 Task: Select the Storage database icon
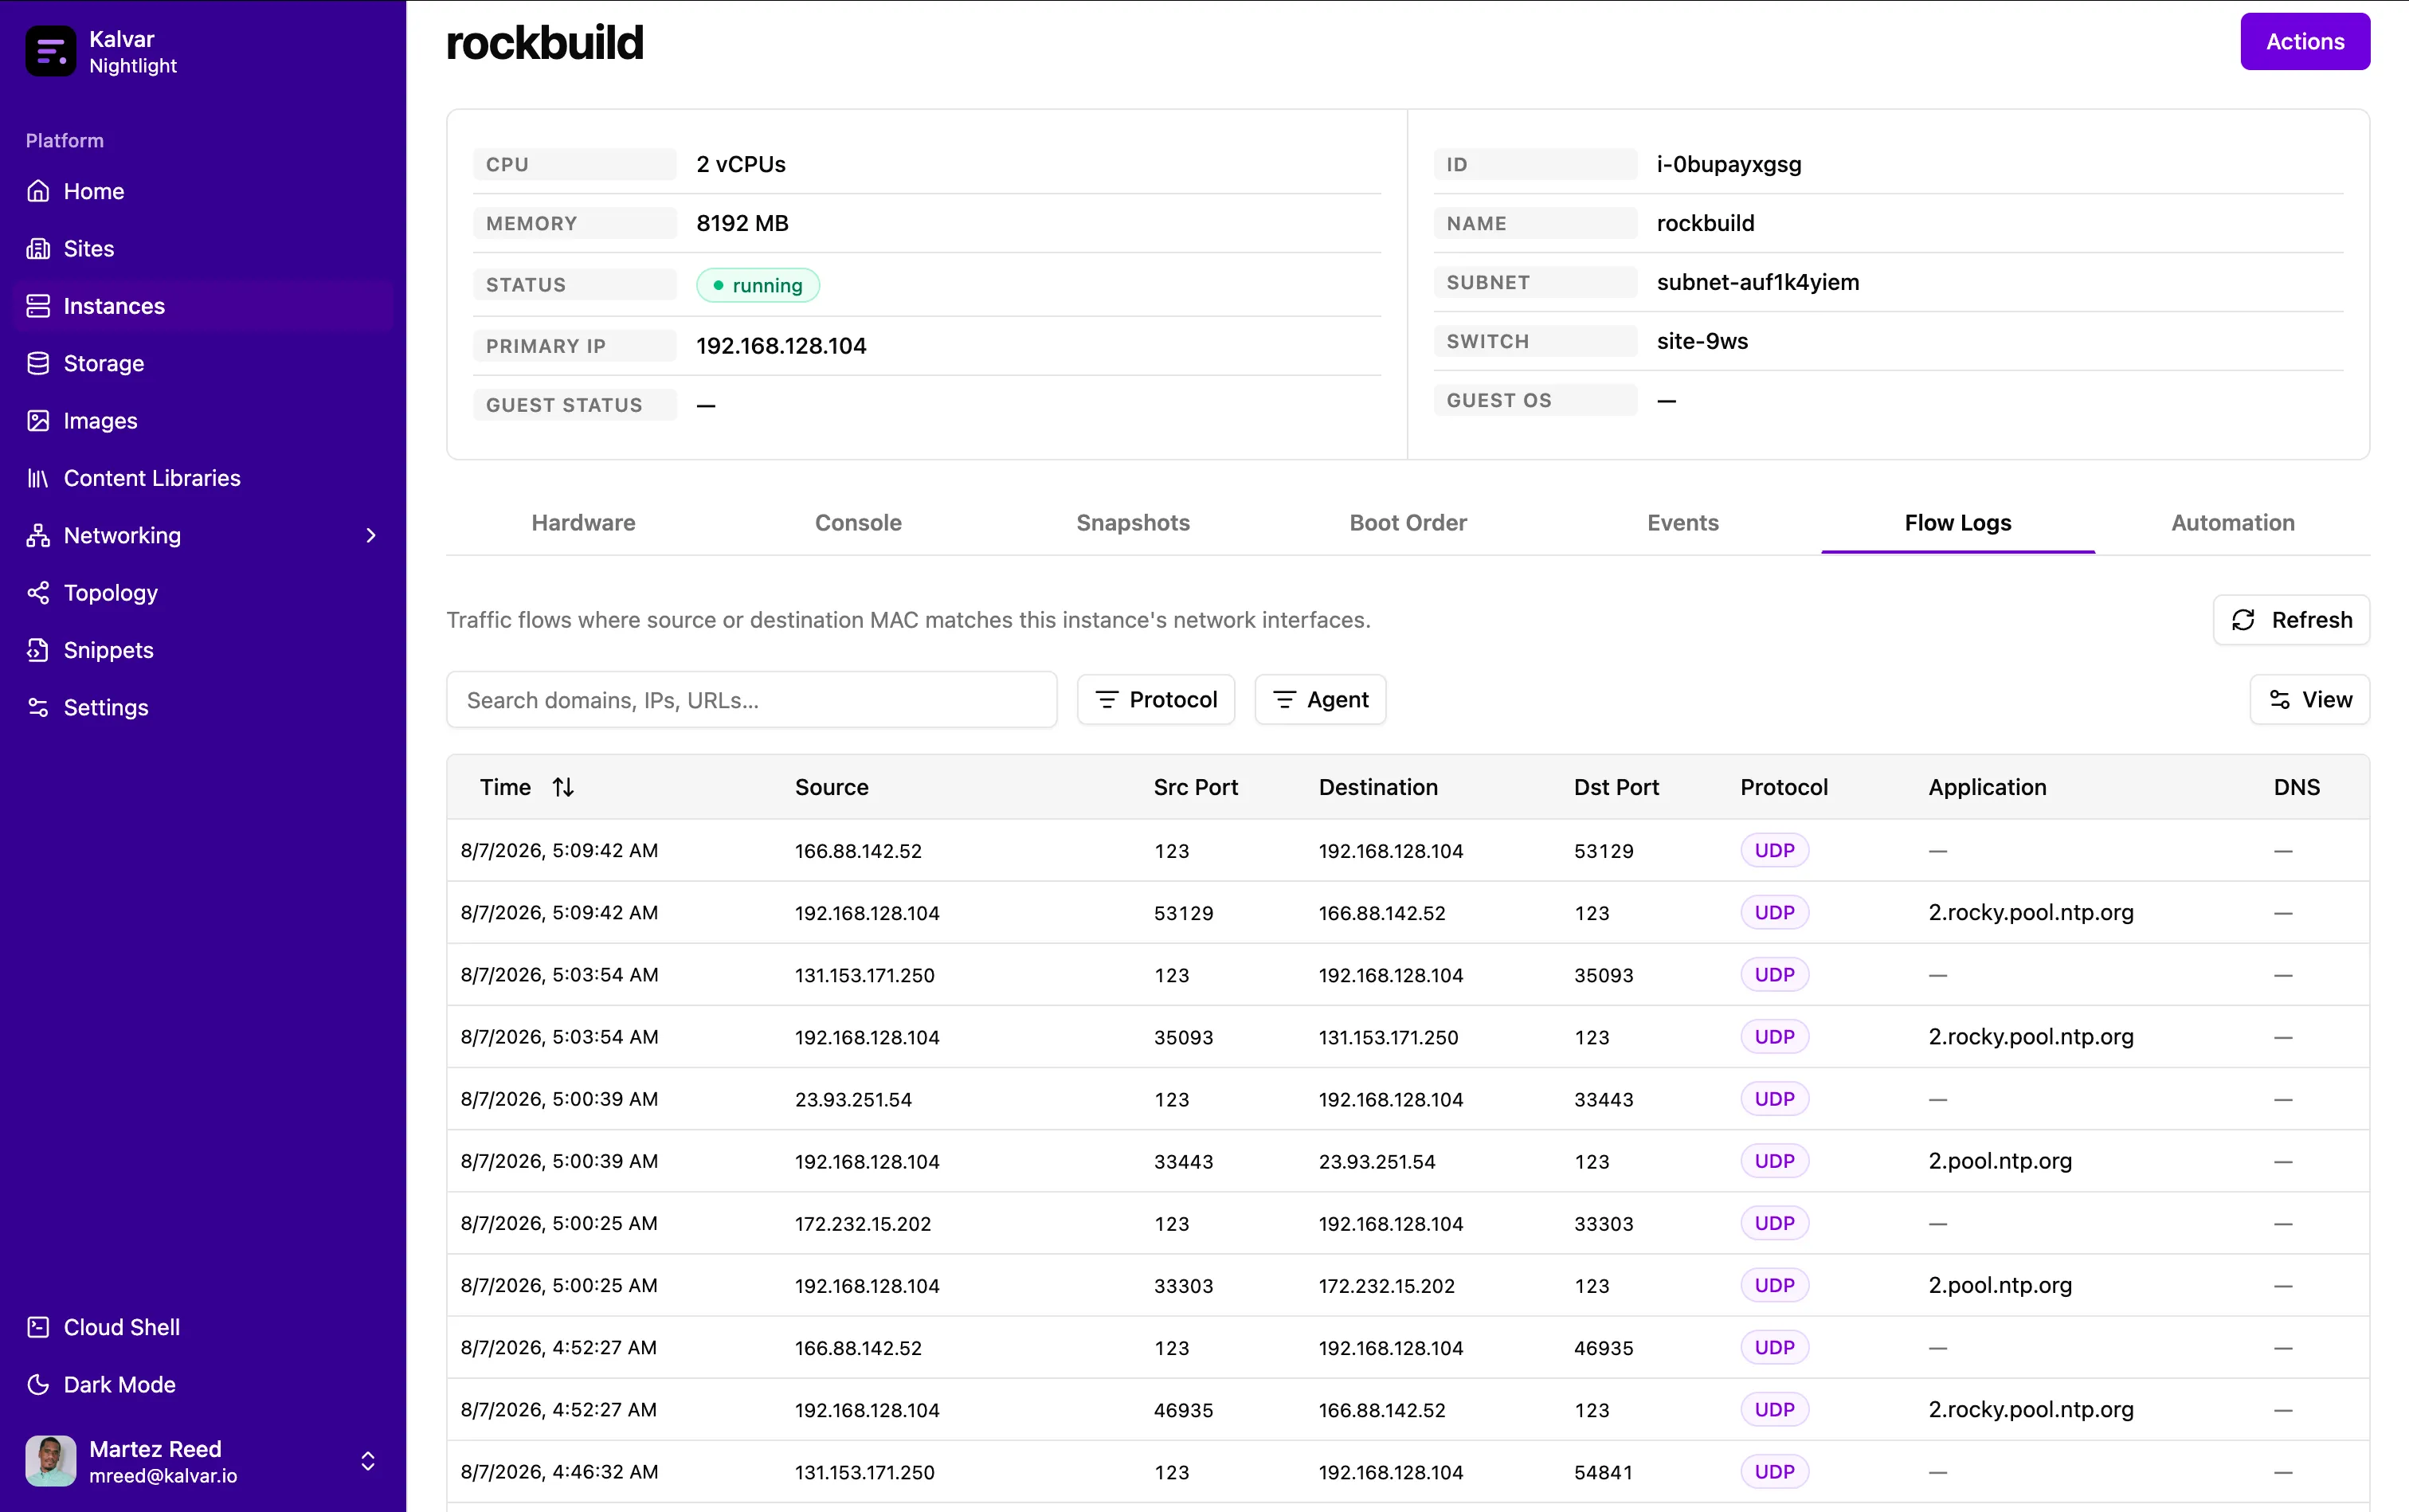(x=38, y=364)
